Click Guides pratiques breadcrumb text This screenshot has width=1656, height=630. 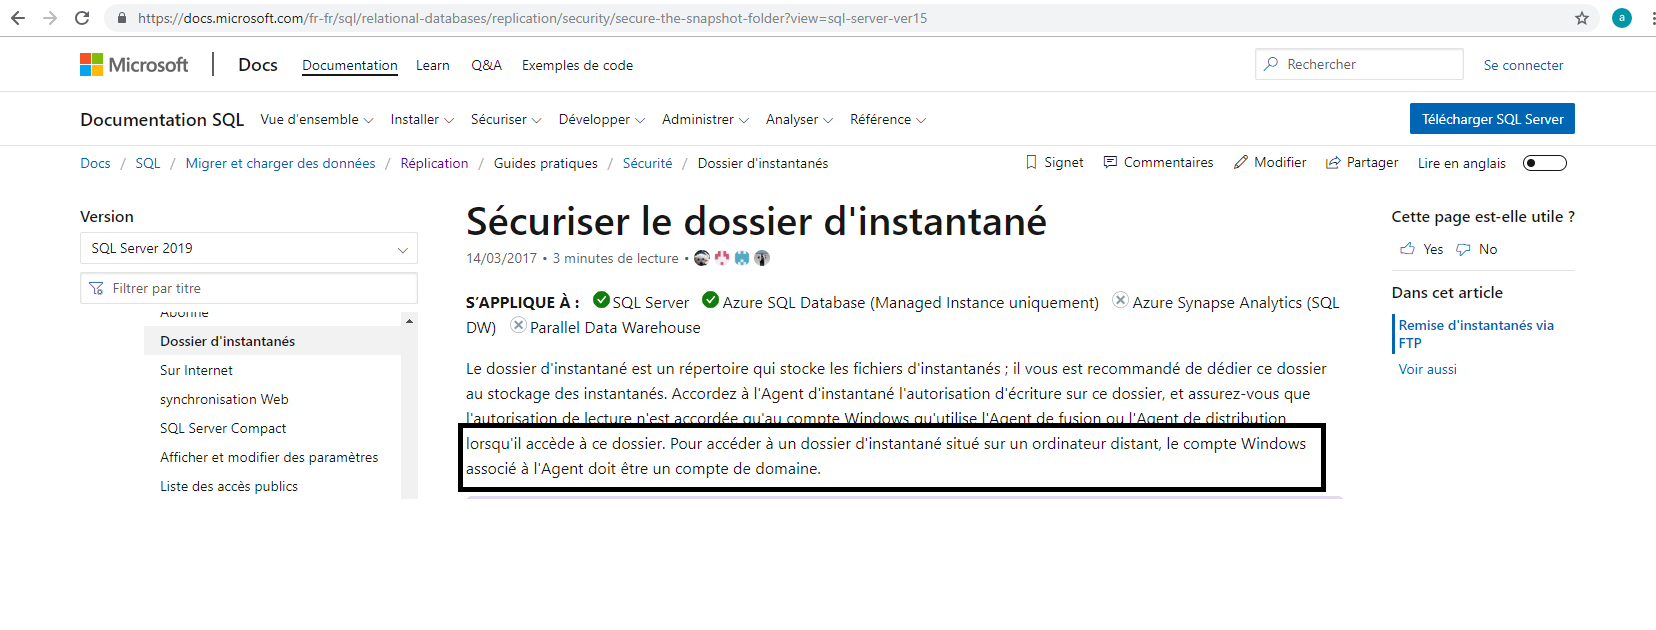tap(545, 163)
